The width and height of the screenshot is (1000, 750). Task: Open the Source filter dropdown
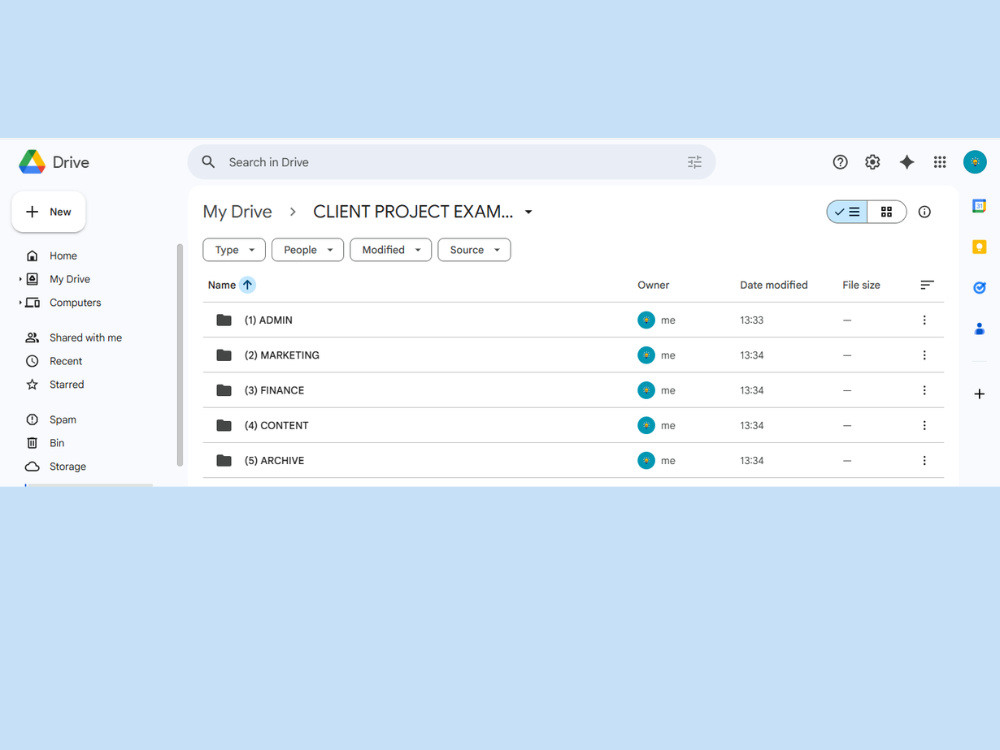click(x=474, y=250)
